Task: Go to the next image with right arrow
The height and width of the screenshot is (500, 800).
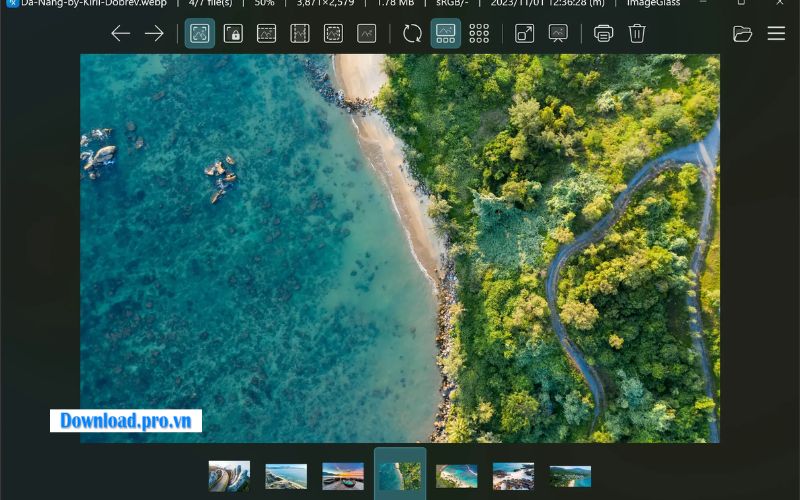Action: click(154, 34)
